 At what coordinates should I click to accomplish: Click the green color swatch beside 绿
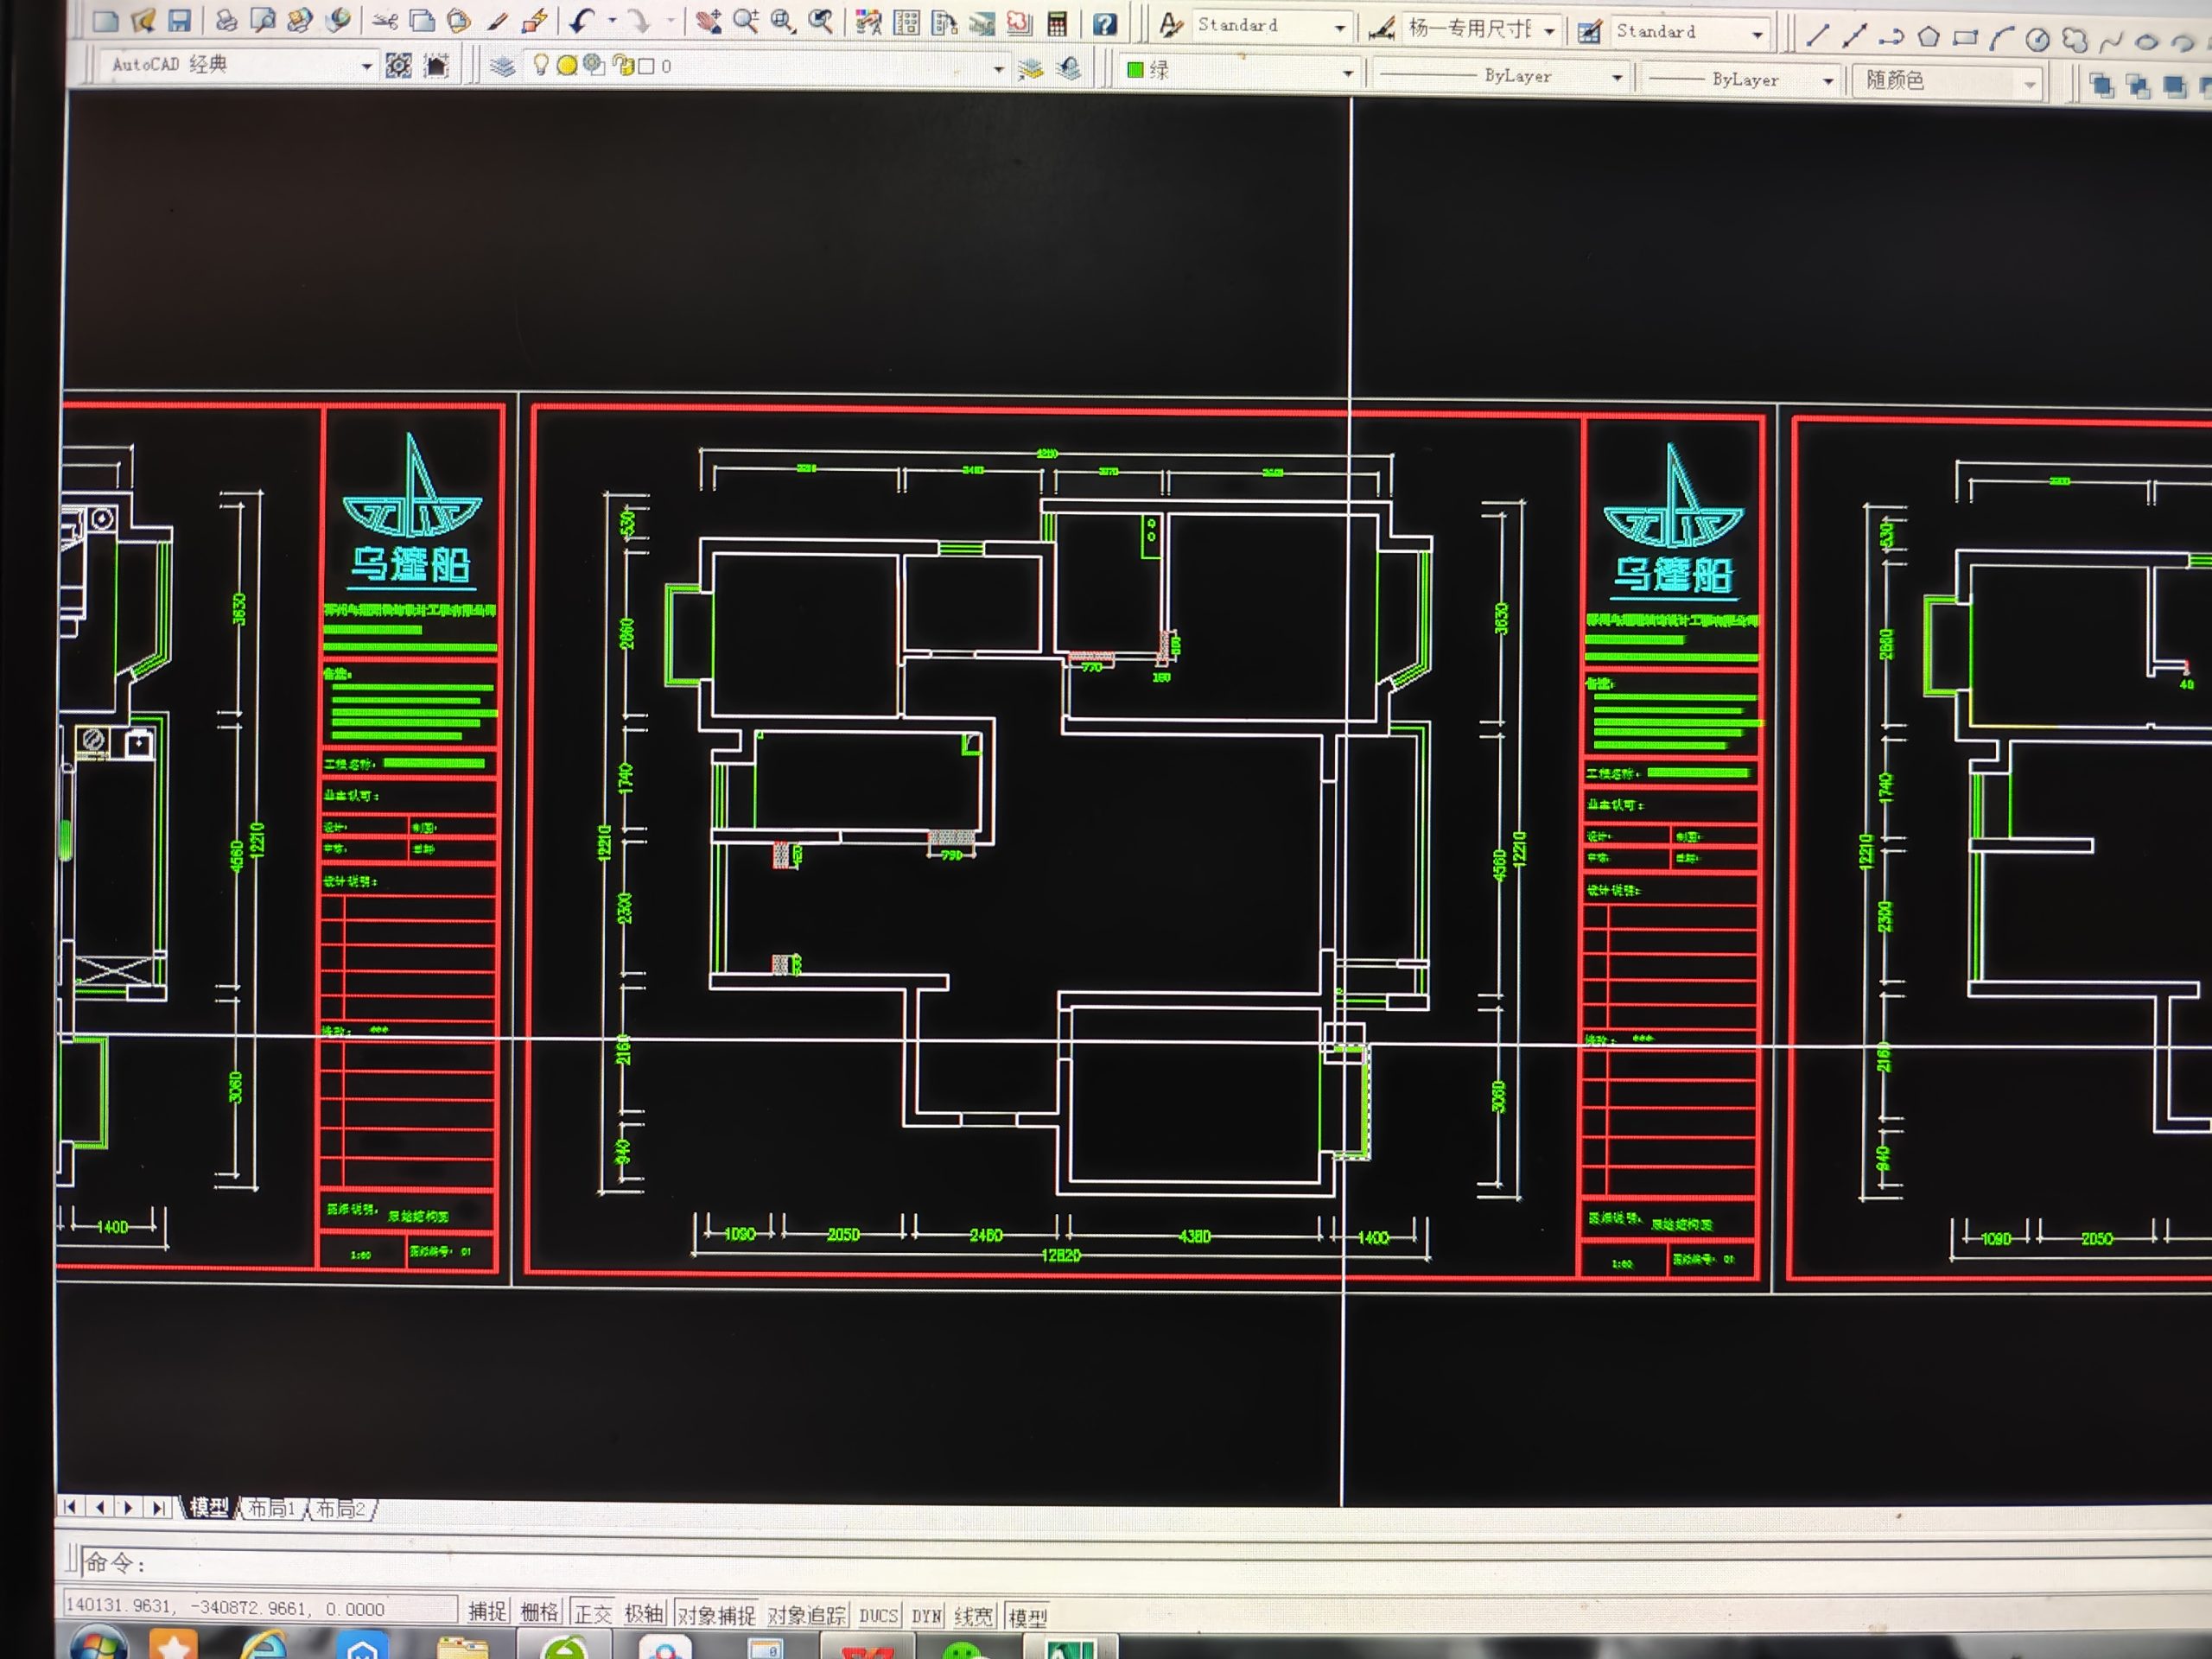click(1135, 70)
